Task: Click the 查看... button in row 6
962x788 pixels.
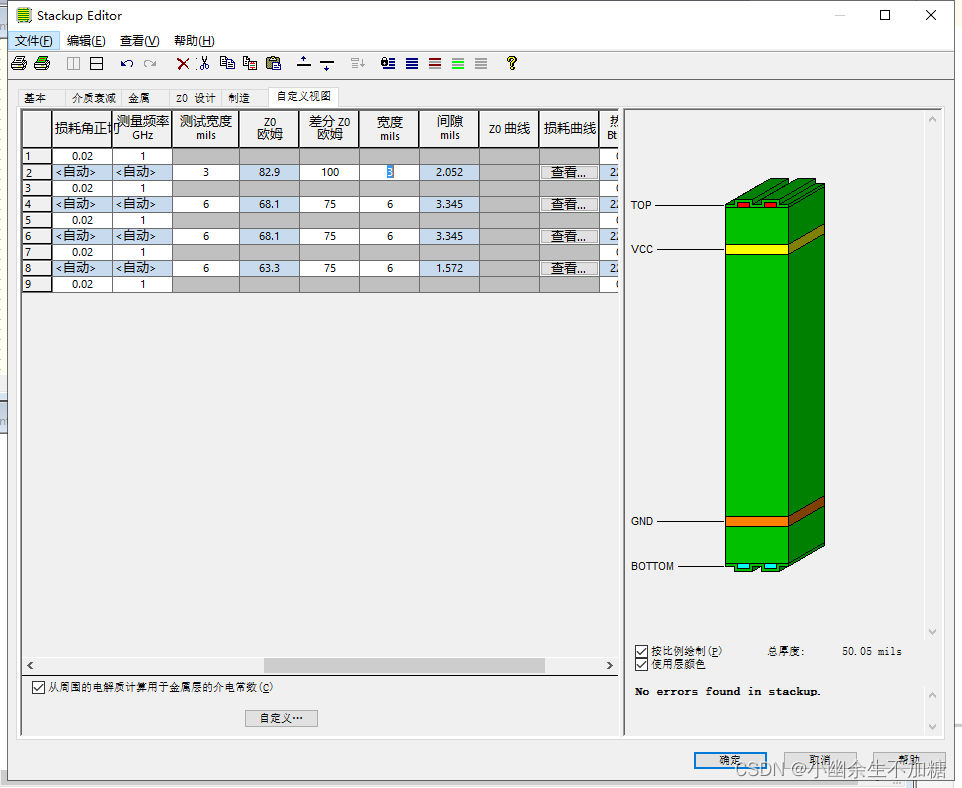Action: pos(569,236)
